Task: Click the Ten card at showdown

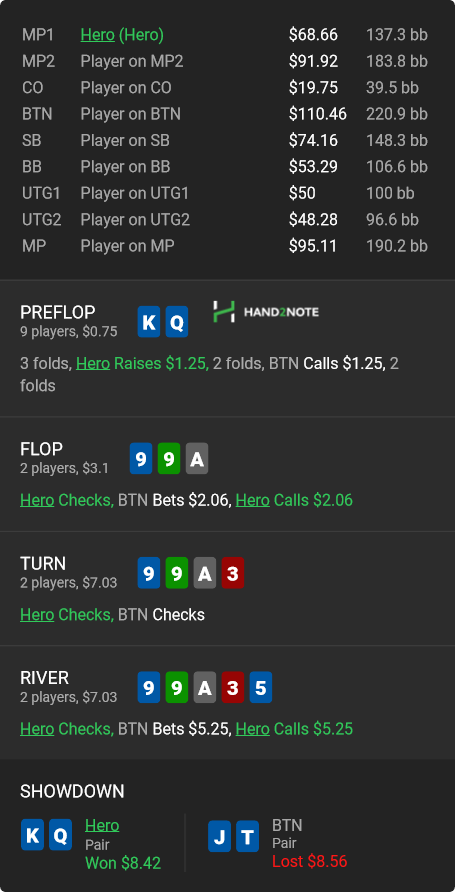Action: click(247, 836)
